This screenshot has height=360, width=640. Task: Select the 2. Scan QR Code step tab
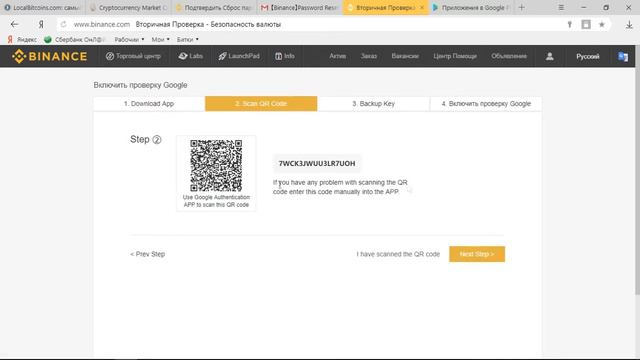click(261, 104)
